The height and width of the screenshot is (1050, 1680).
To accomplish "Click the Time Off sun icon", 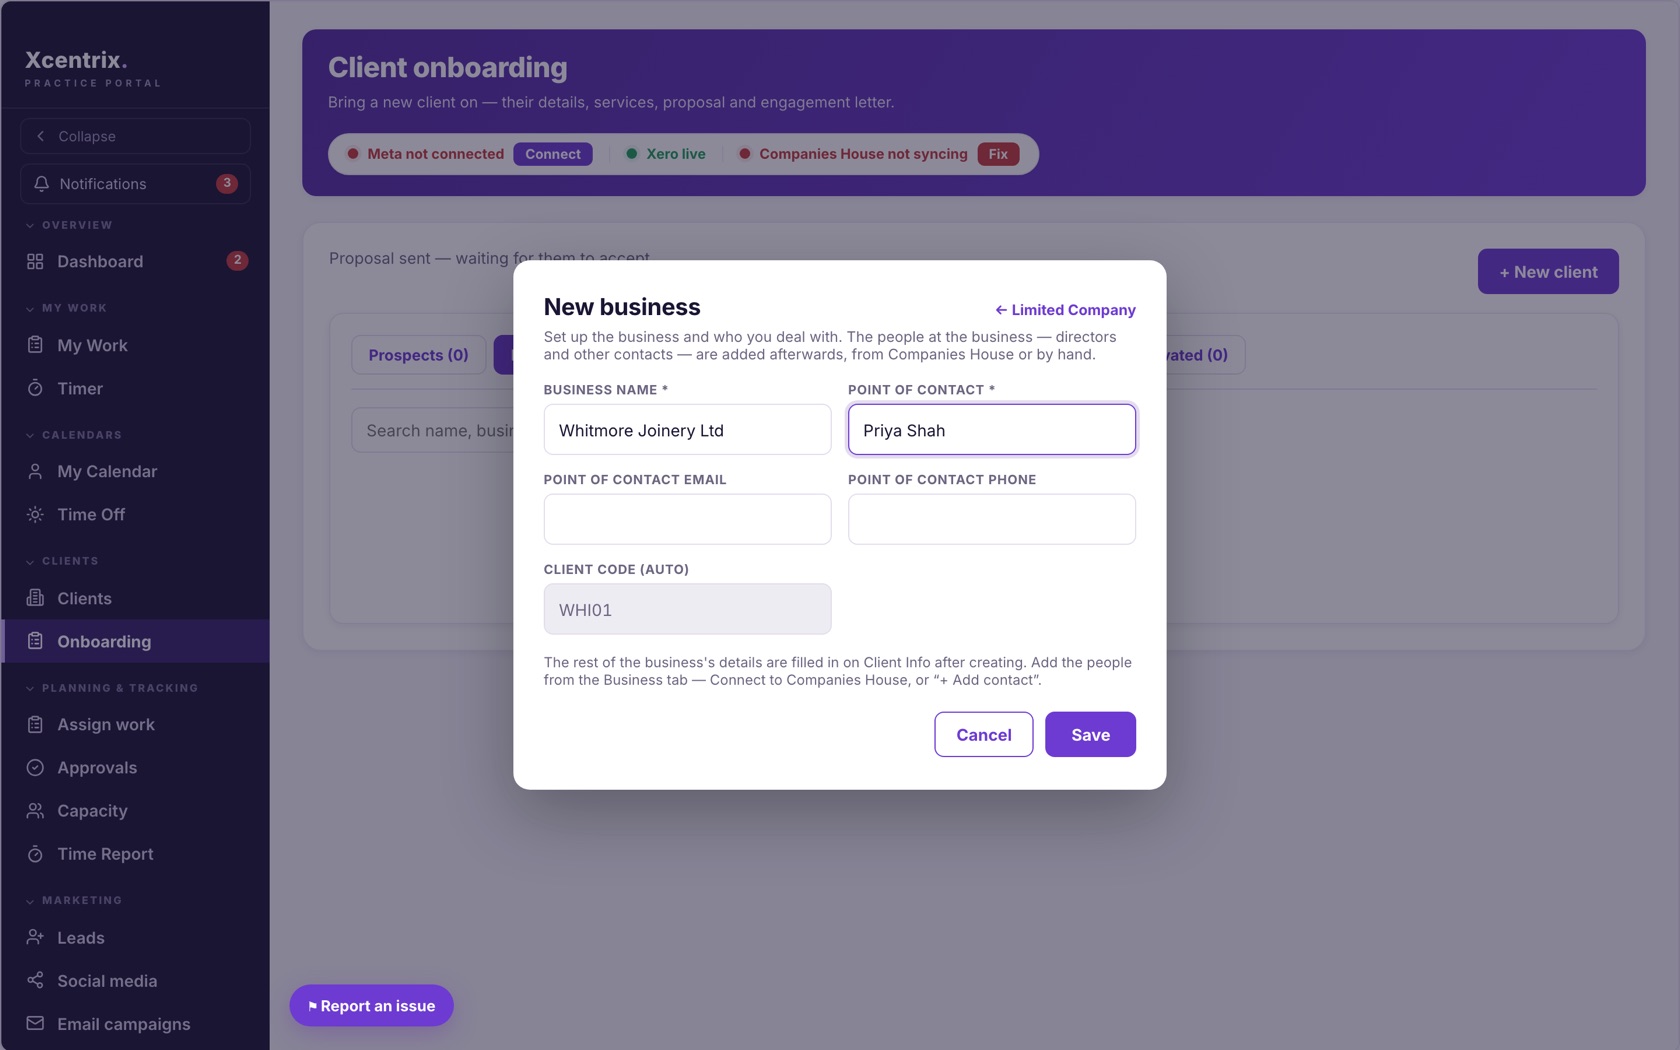I will click(x=35, y=514).
